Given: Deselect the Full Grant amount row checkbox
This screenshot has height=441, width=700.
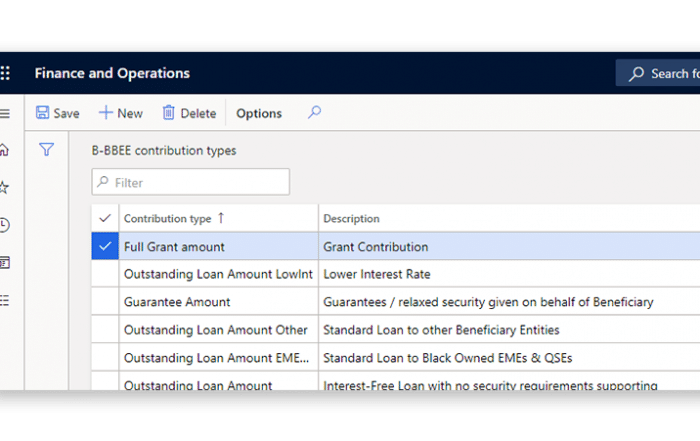Looking at the screenshot, I should 106,246.
